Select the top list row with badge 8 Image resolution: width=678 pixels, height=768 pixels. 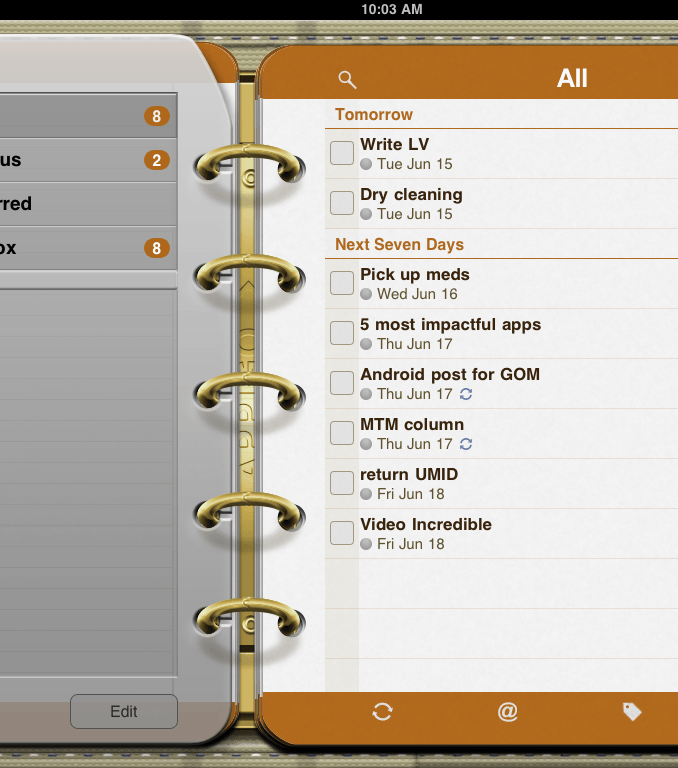pyautogui.click(x=88, y=116)
